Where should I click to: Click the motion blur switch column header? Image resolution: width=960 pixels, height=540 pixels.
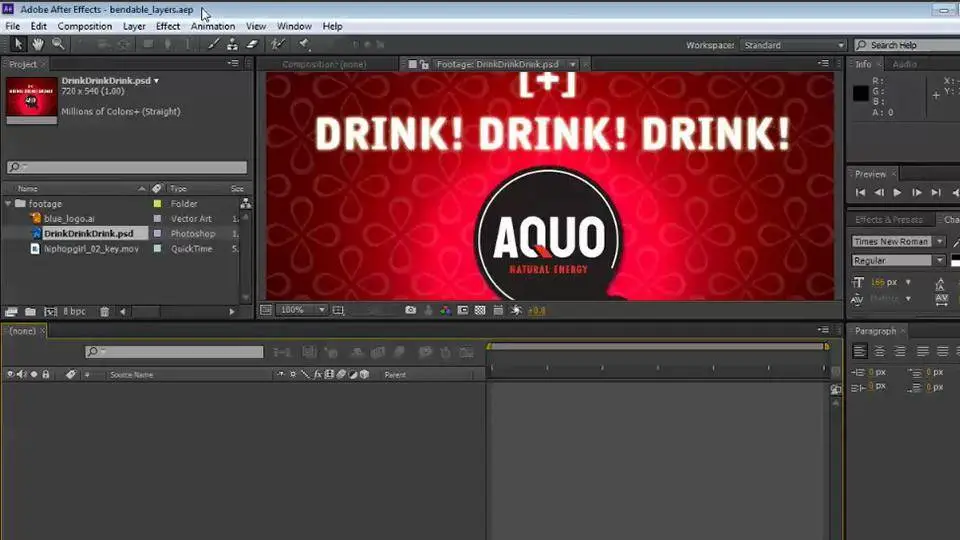point(341,374)
